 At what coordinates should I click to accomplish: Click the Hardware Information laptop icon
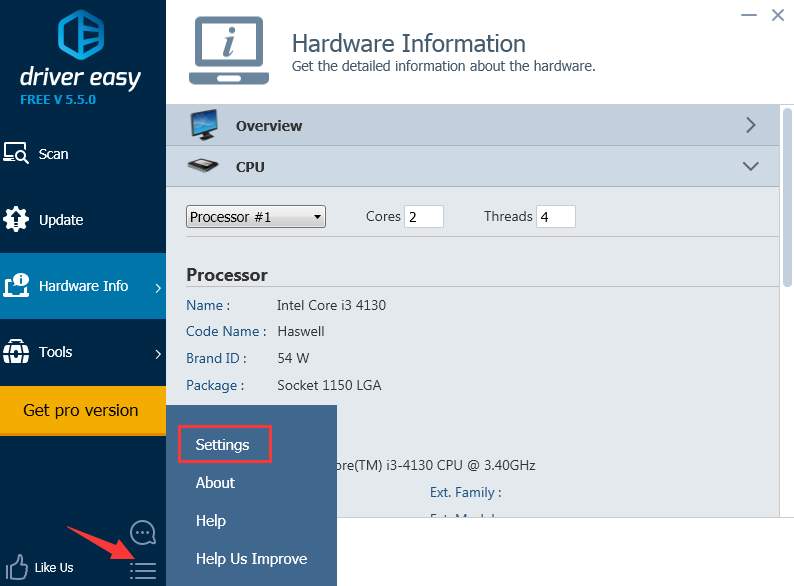coord(229,50)
